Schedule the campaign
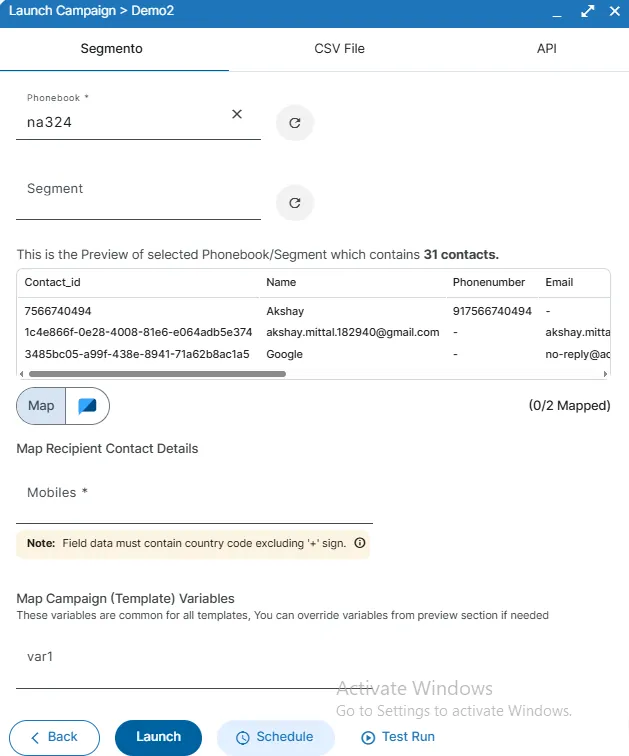The width and height of the screenshot is (629, 756). [275, 737]
